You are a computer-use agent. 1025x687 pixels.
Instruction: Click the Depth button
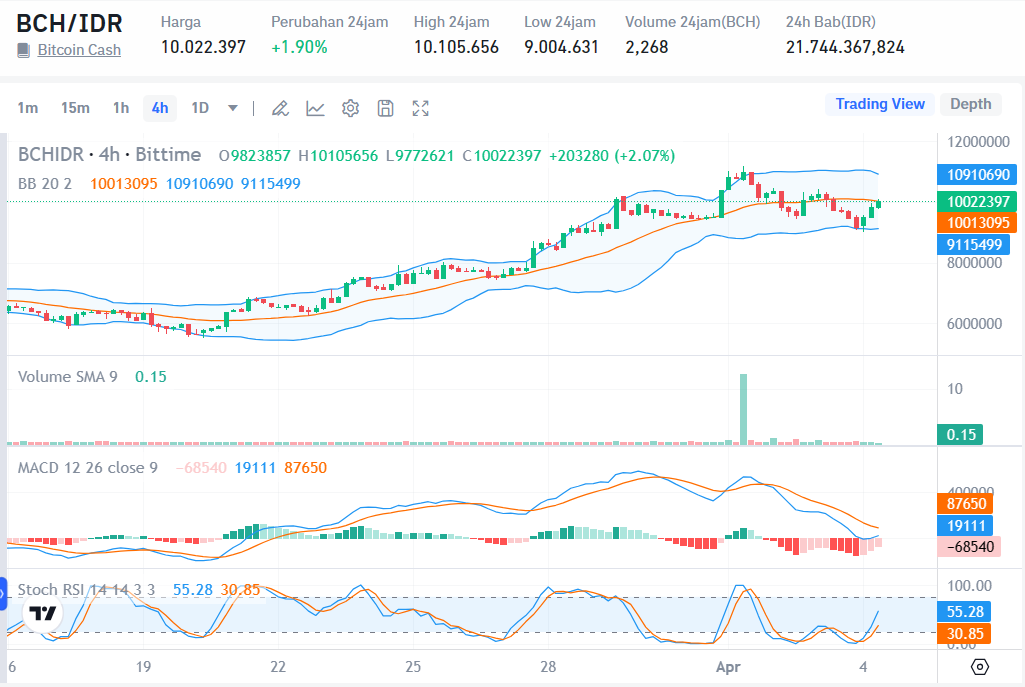(970, 103)
